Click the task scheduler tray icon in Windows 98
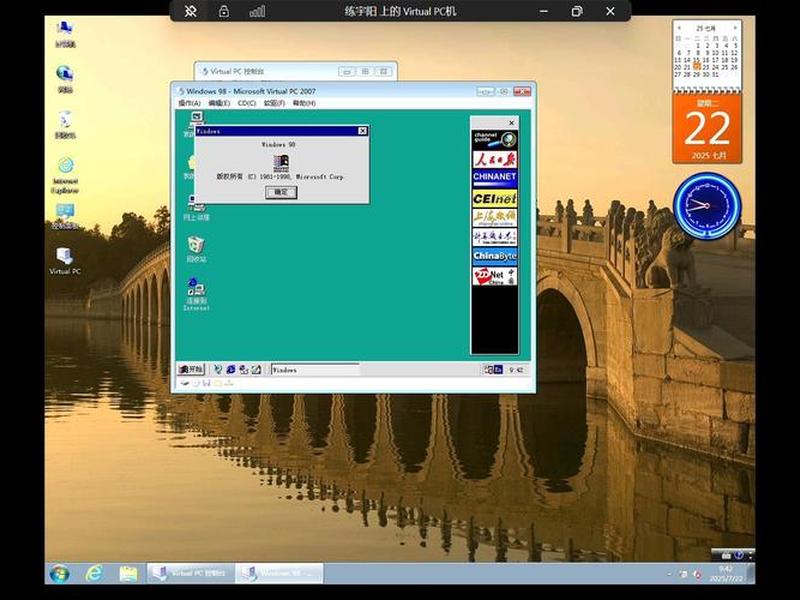The height and width of the screenshot is (600, 800). click(x=489, y=369)
